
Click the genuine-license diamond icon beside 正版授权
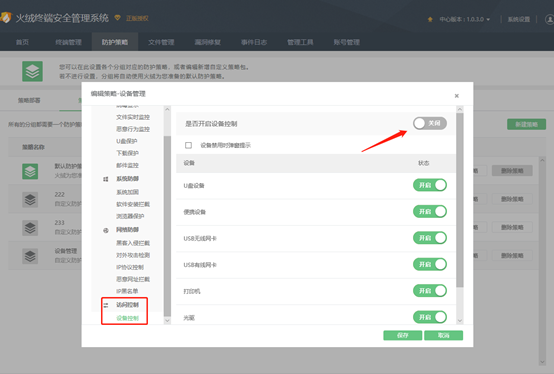click(x=118, y=18)
